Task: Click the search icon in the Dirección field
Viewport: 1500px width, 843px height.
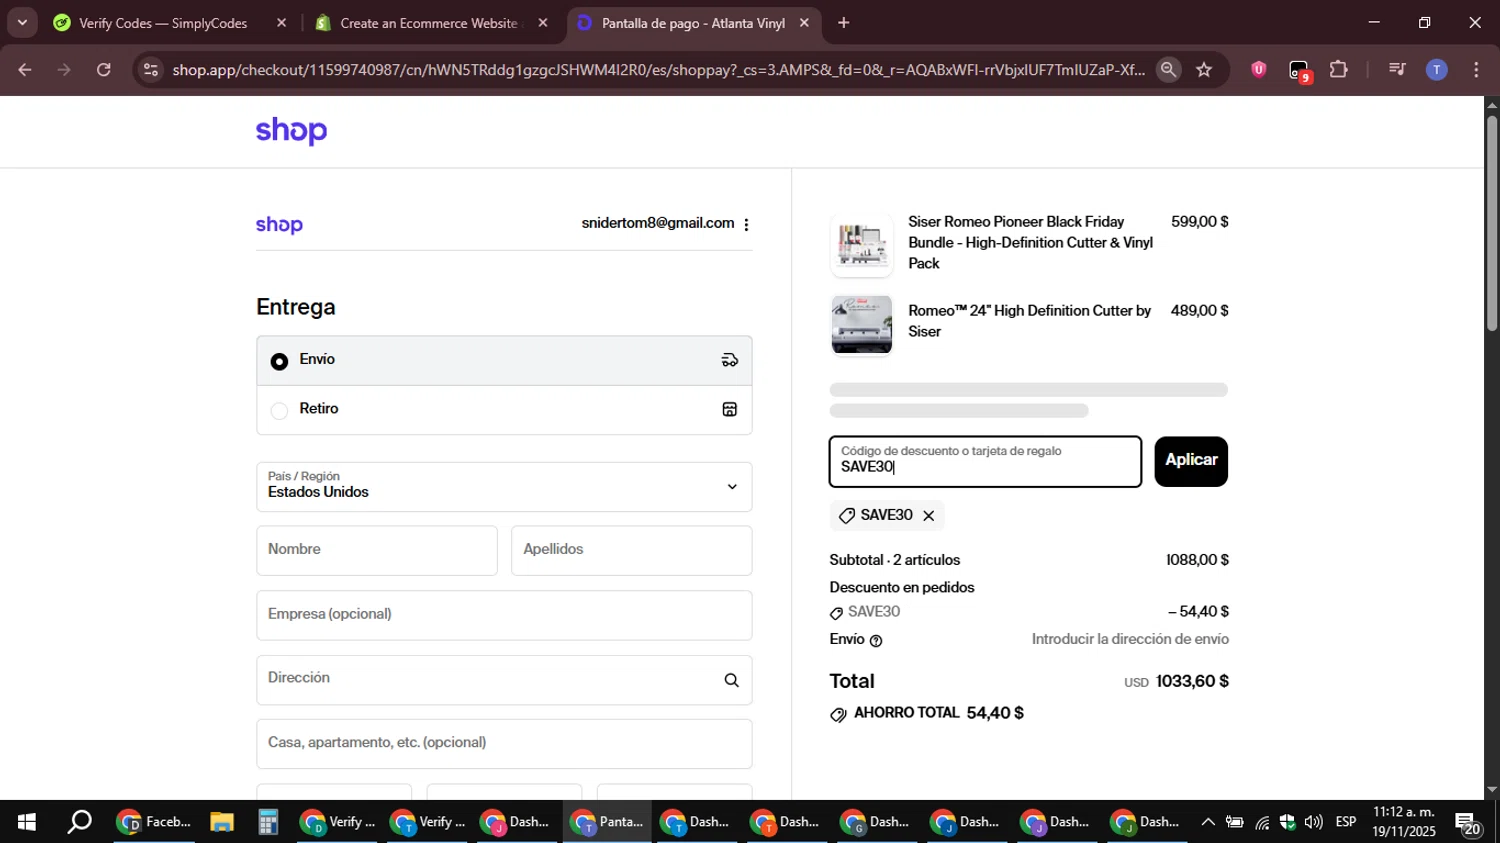Action: 732,680
